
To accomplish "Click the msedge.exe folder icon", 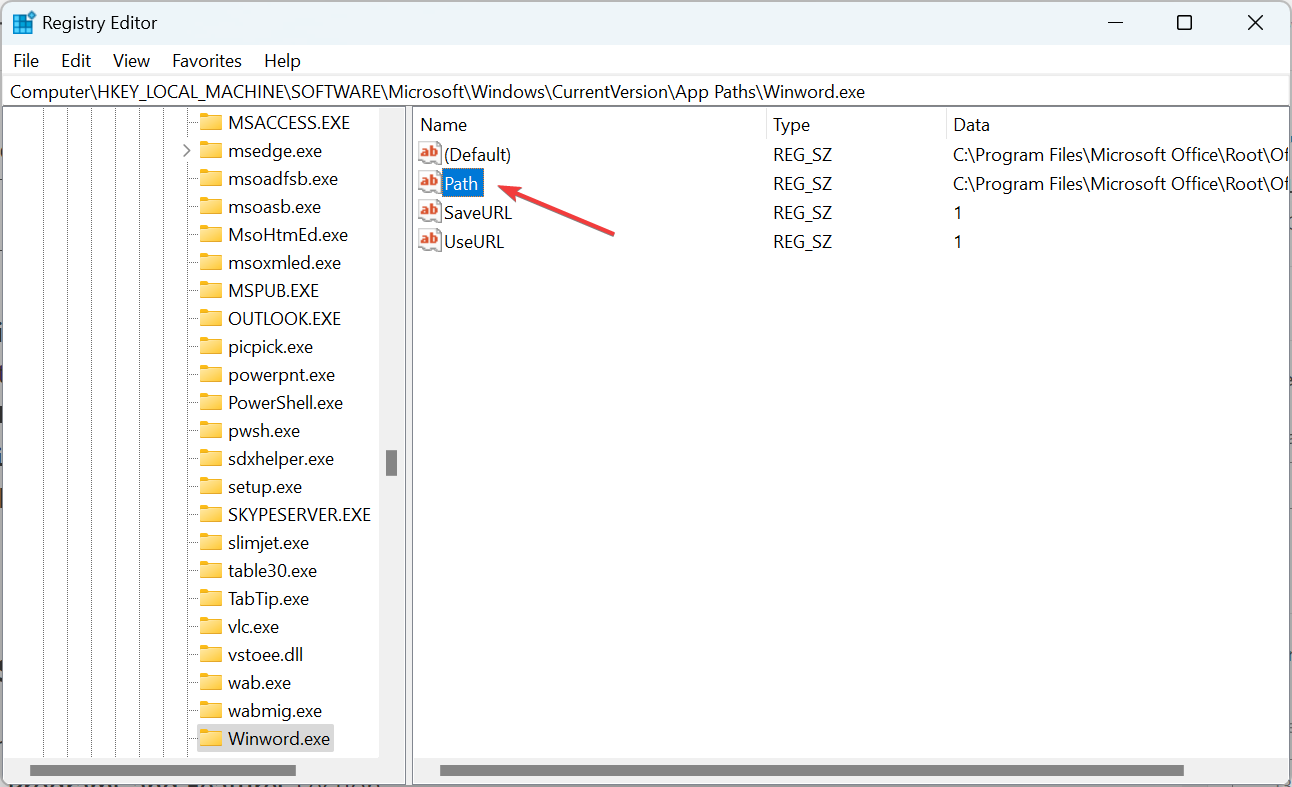I will click(210, 151).
